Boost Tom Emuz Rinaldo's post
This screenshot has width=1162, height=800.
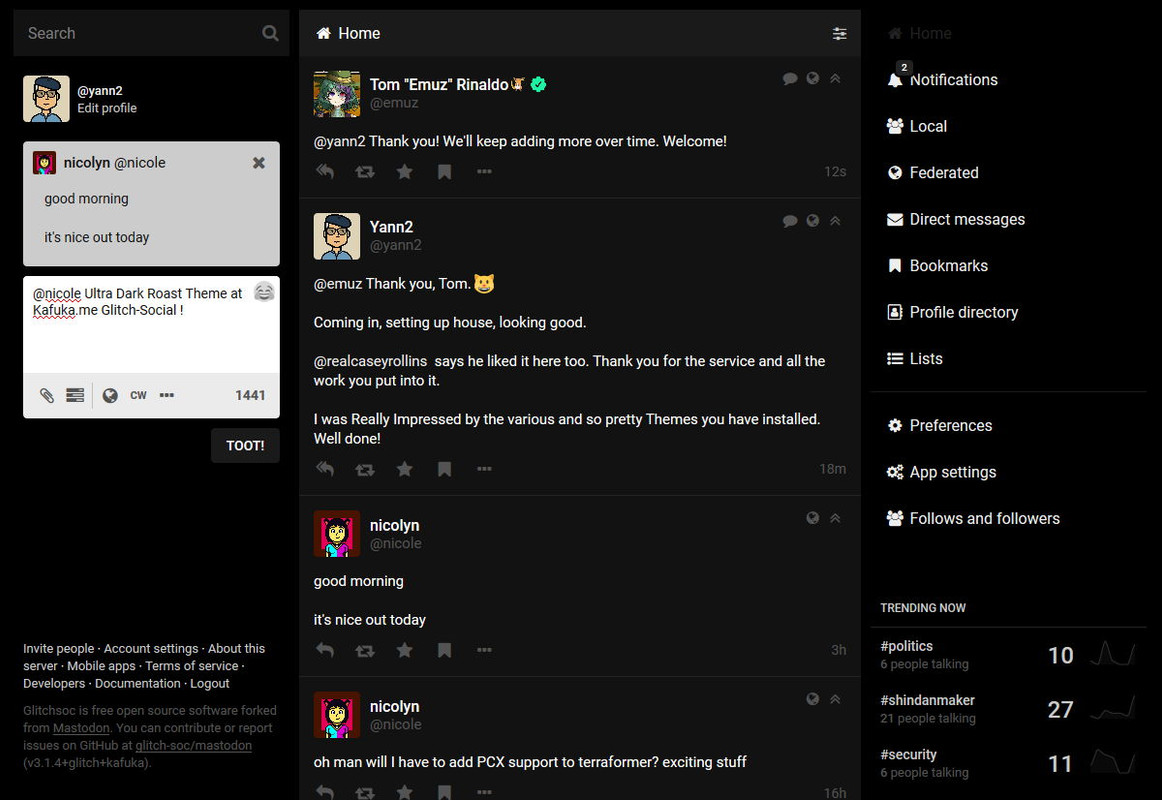click(x=365, y=172)
